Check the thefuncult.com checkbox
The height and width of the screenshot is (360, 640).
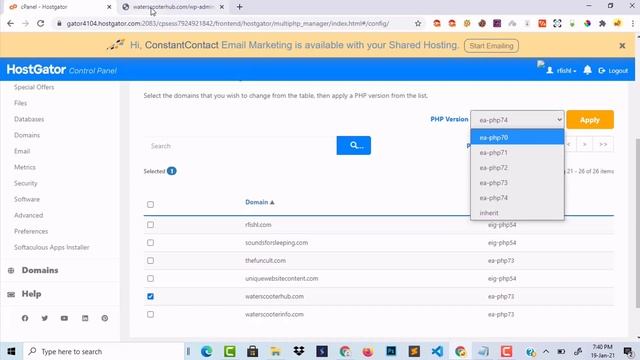150,260
